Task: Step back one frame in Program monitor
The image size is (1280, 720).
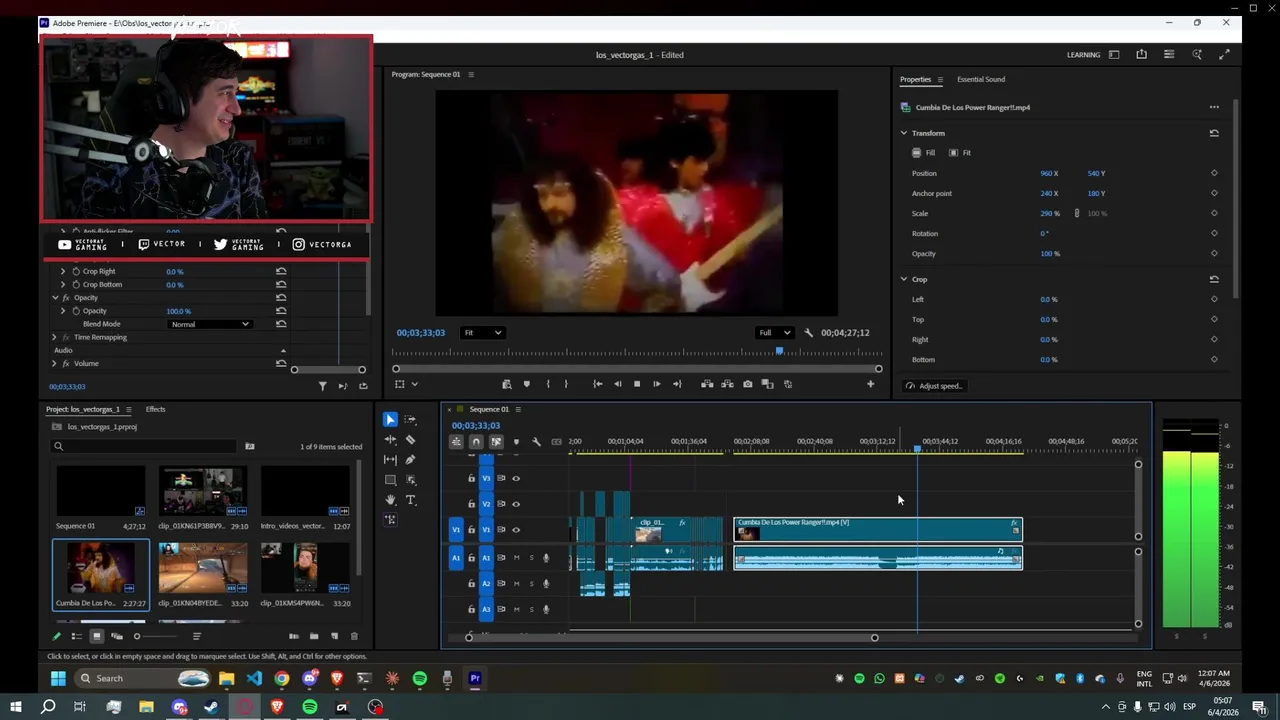Action: coord(617,384)
